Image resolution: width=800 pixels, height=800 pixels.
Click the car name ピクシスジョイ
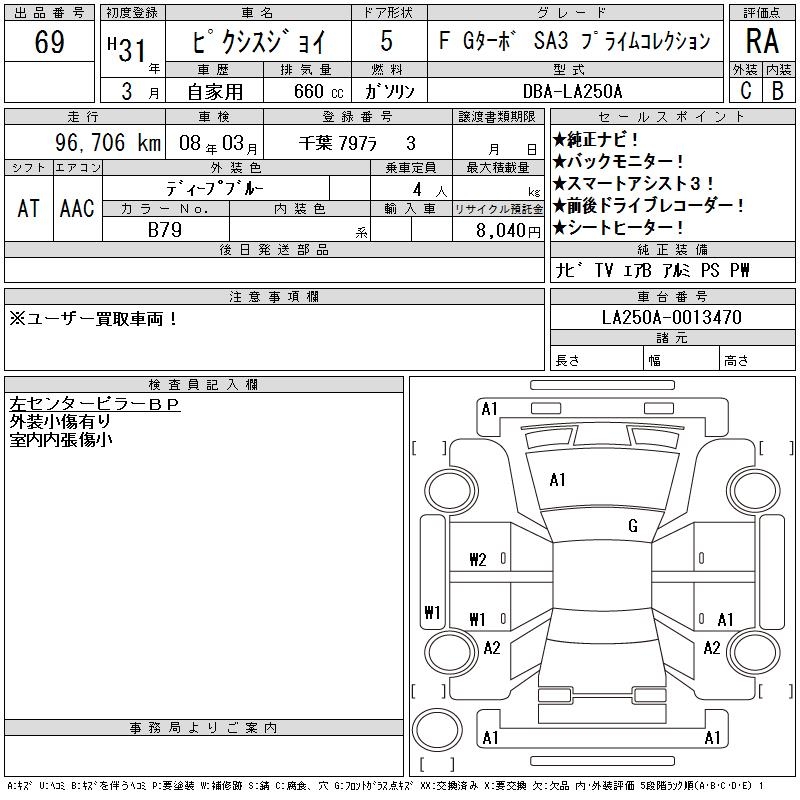click(x=258, y=42)
